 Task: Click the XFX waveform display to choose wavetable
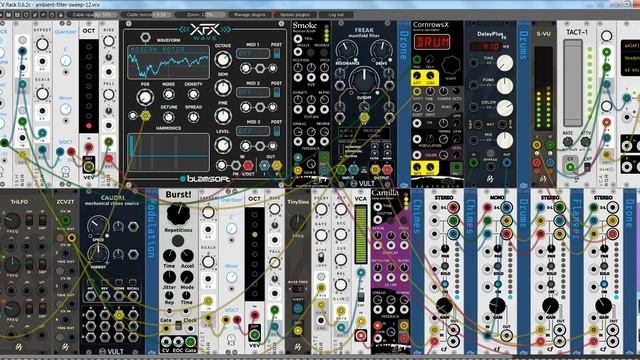(x=168, y=62)
